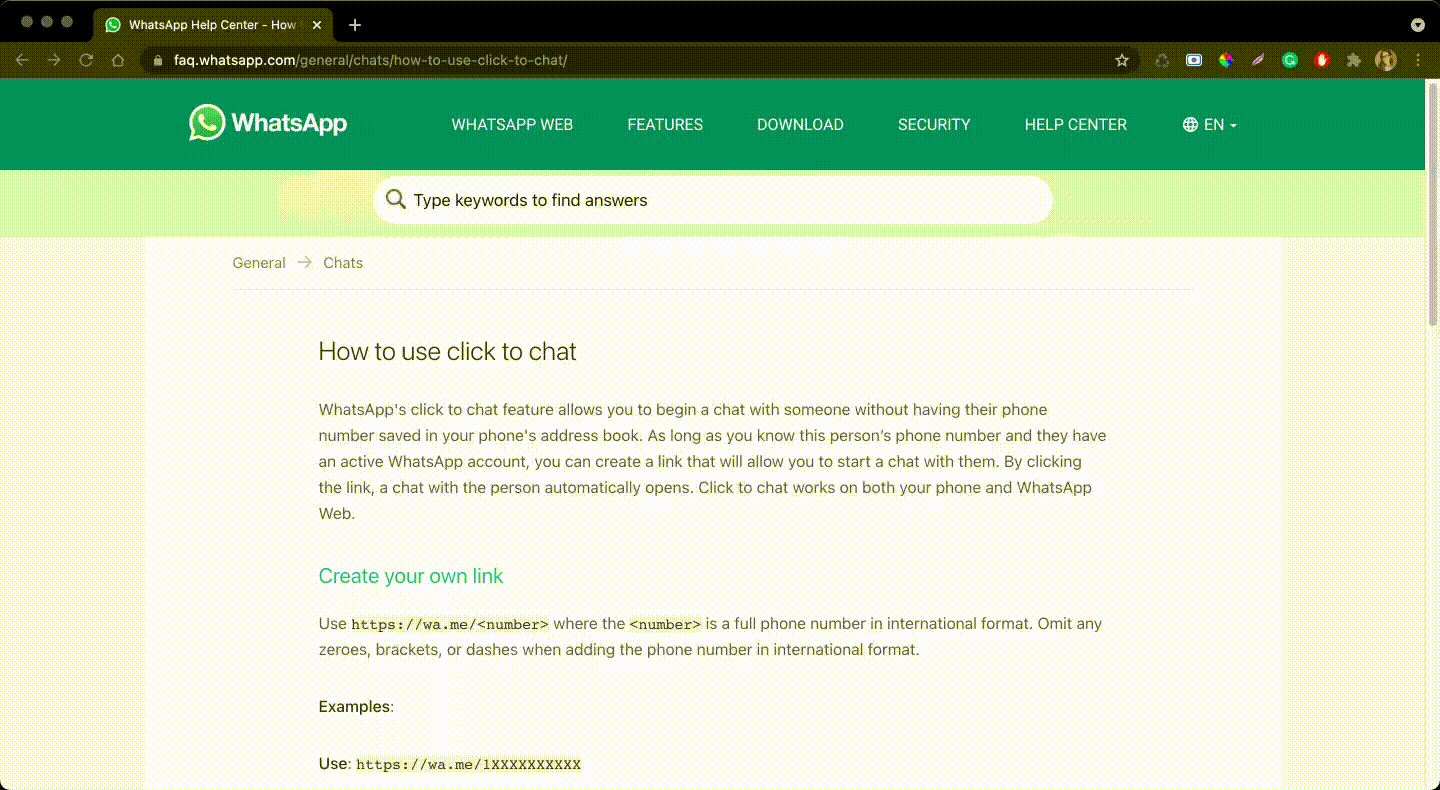The height and width of the screenshot is (790, 1440).
Task: Follow the General breadcrumb link
Action: click(x=258, y=262)
